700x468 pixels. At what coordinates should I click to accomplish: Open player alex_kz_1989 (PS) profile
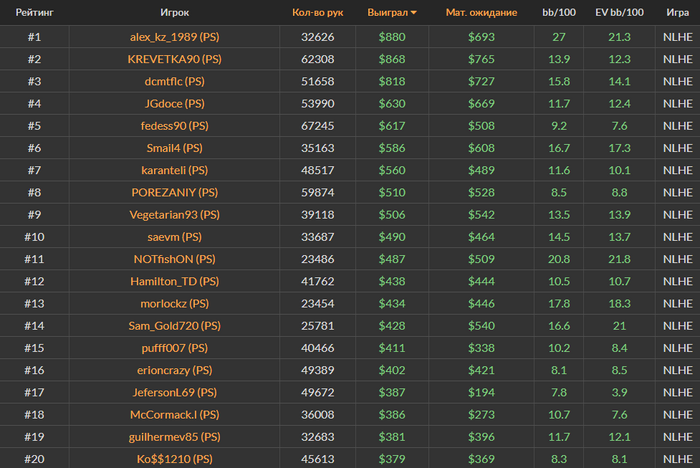point(175,37)
